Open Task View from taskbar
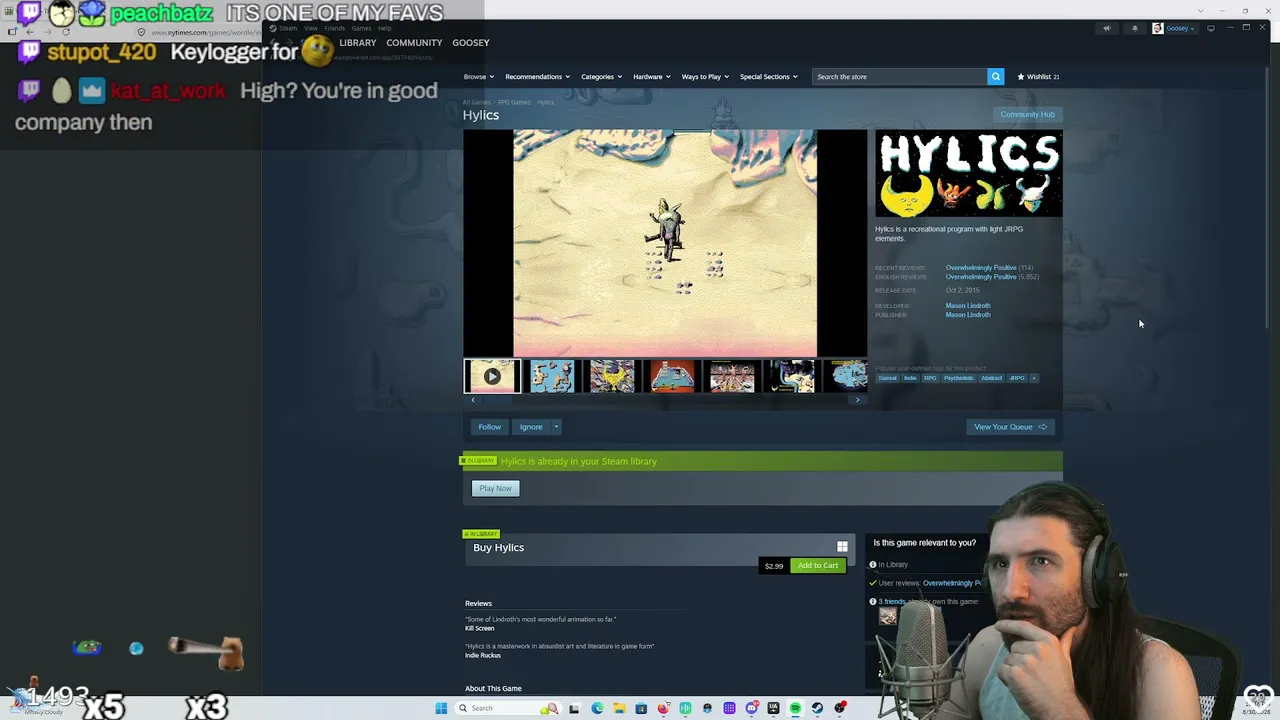The width and height of the screenshot is (1280, 720). click(x=574, y=708)
